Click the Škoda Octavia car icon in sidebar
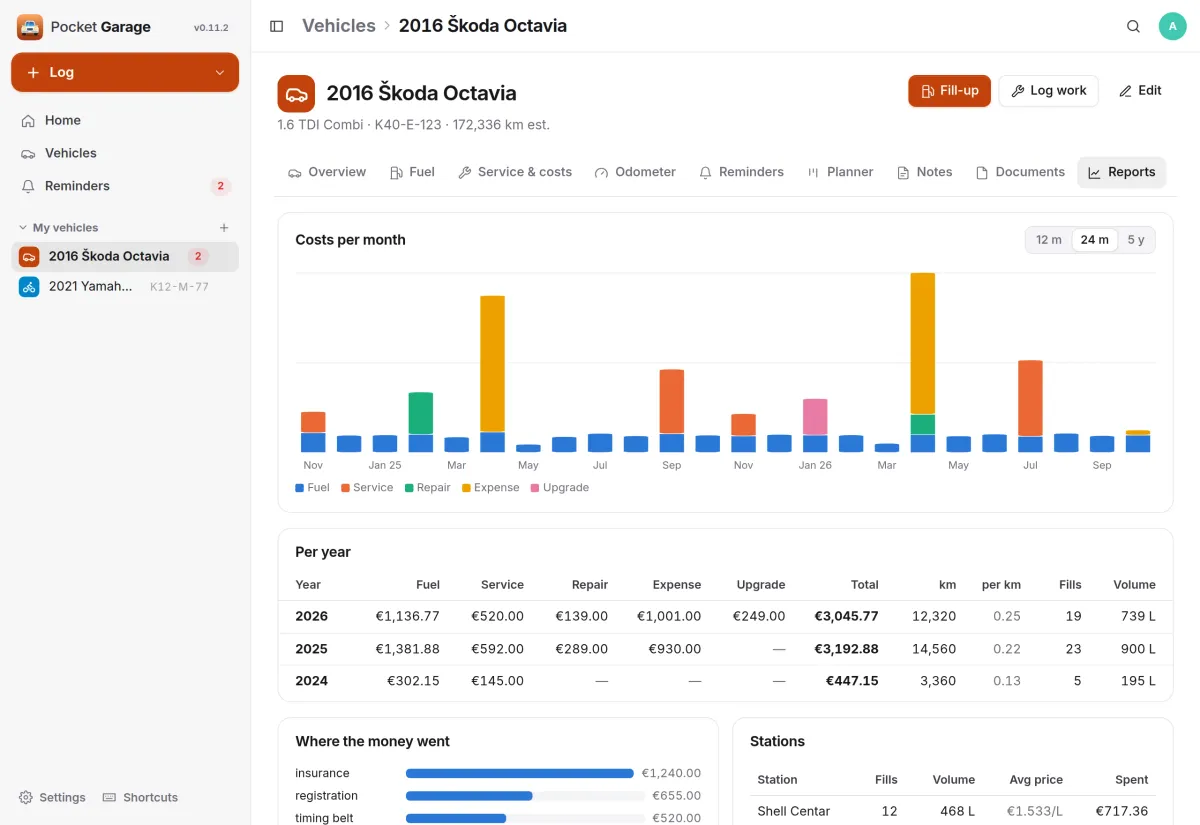This screenshot has height=825, width=1200. point(29,256)
